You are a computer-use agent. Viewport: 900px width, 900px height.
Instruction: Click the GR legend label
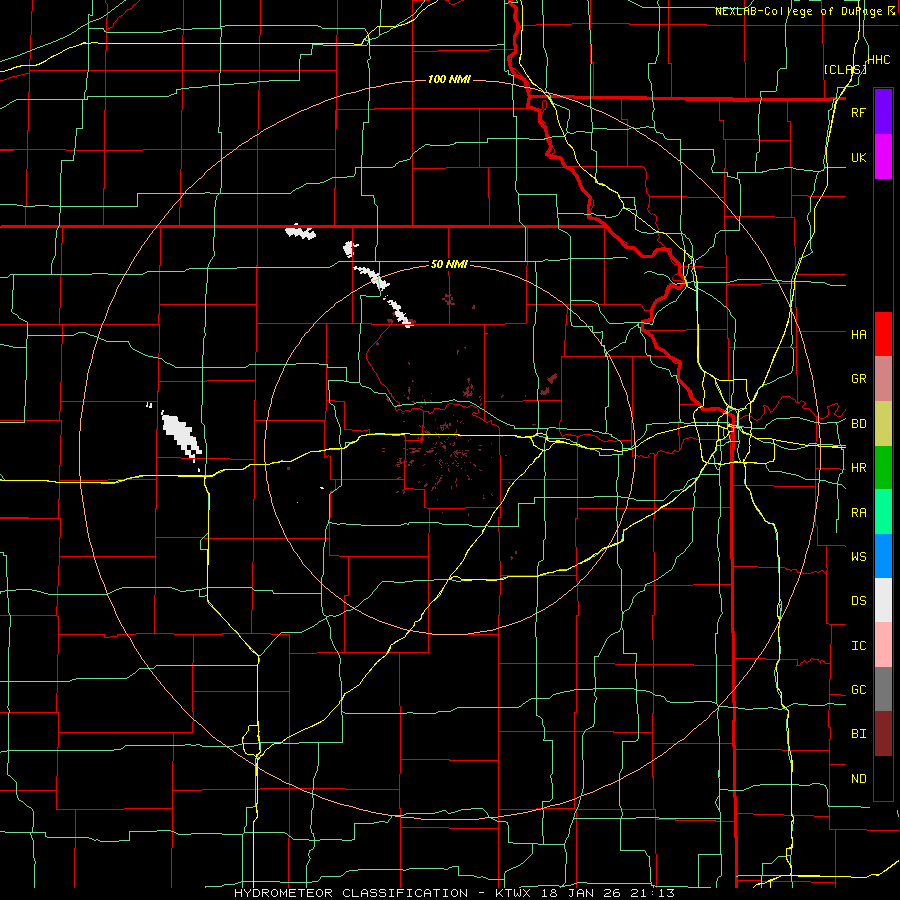coord(858,379)
